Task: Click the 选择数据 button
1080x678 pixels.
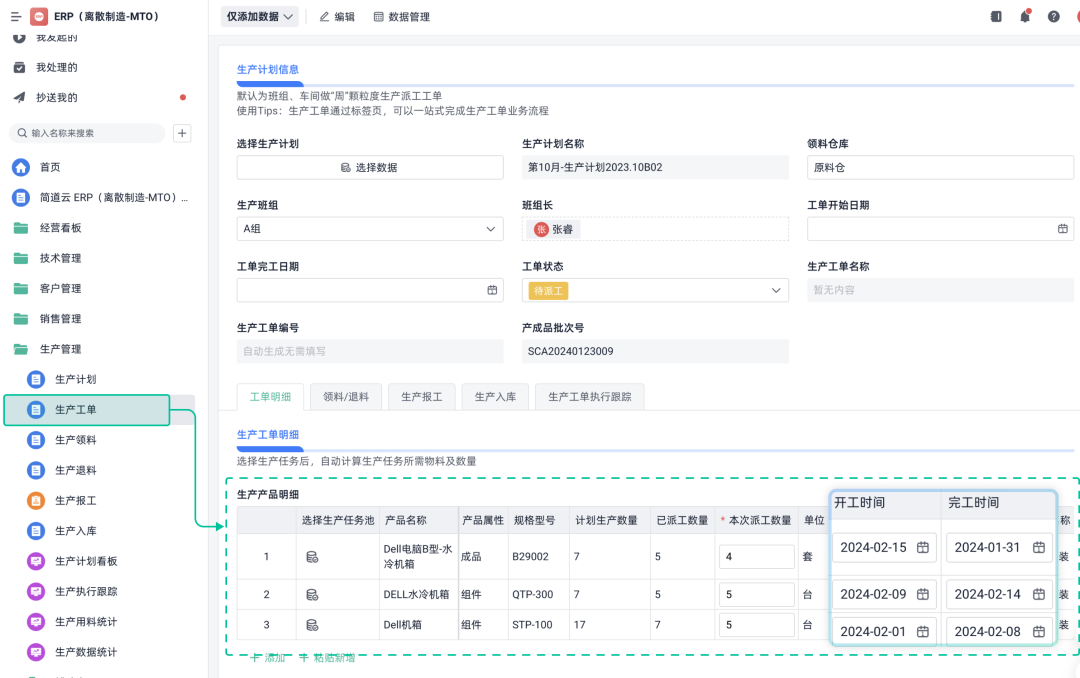Action: (x=369, y=167)
